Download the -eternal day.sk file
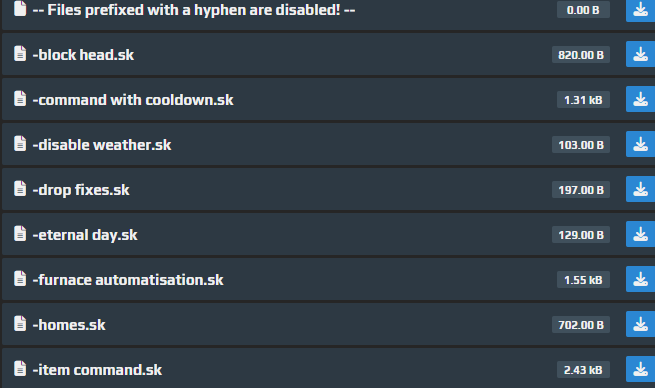The width and height of the screenshot is (655, 388). (x=640, y=234)
